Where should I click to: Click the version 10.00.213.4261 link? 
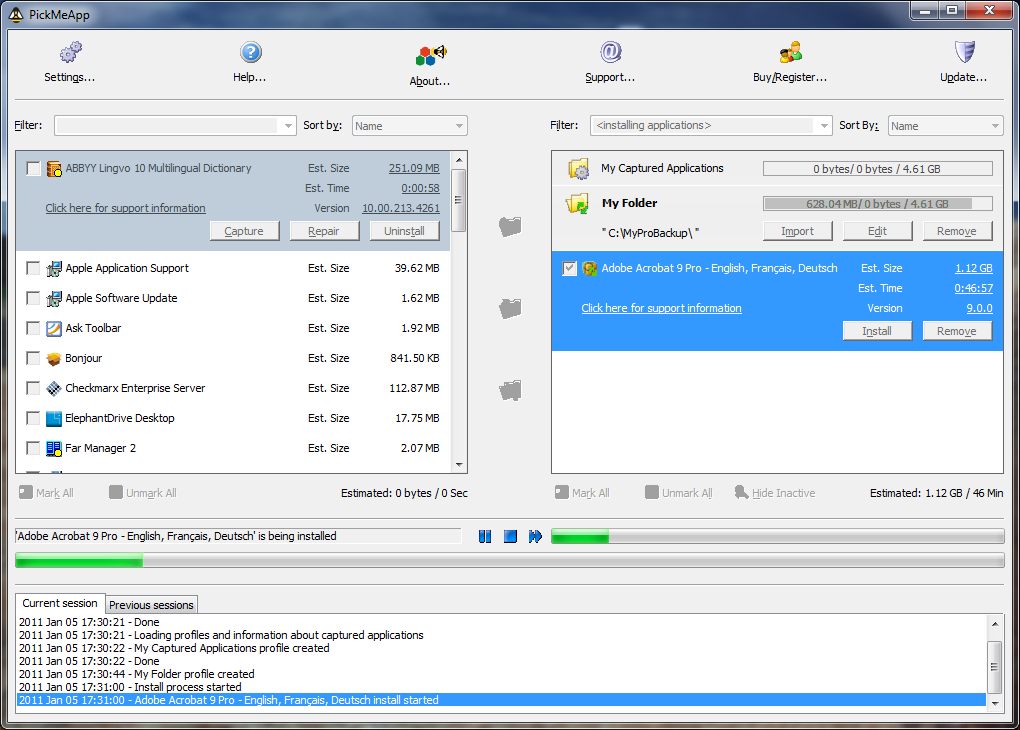click(x=401, y=208)
